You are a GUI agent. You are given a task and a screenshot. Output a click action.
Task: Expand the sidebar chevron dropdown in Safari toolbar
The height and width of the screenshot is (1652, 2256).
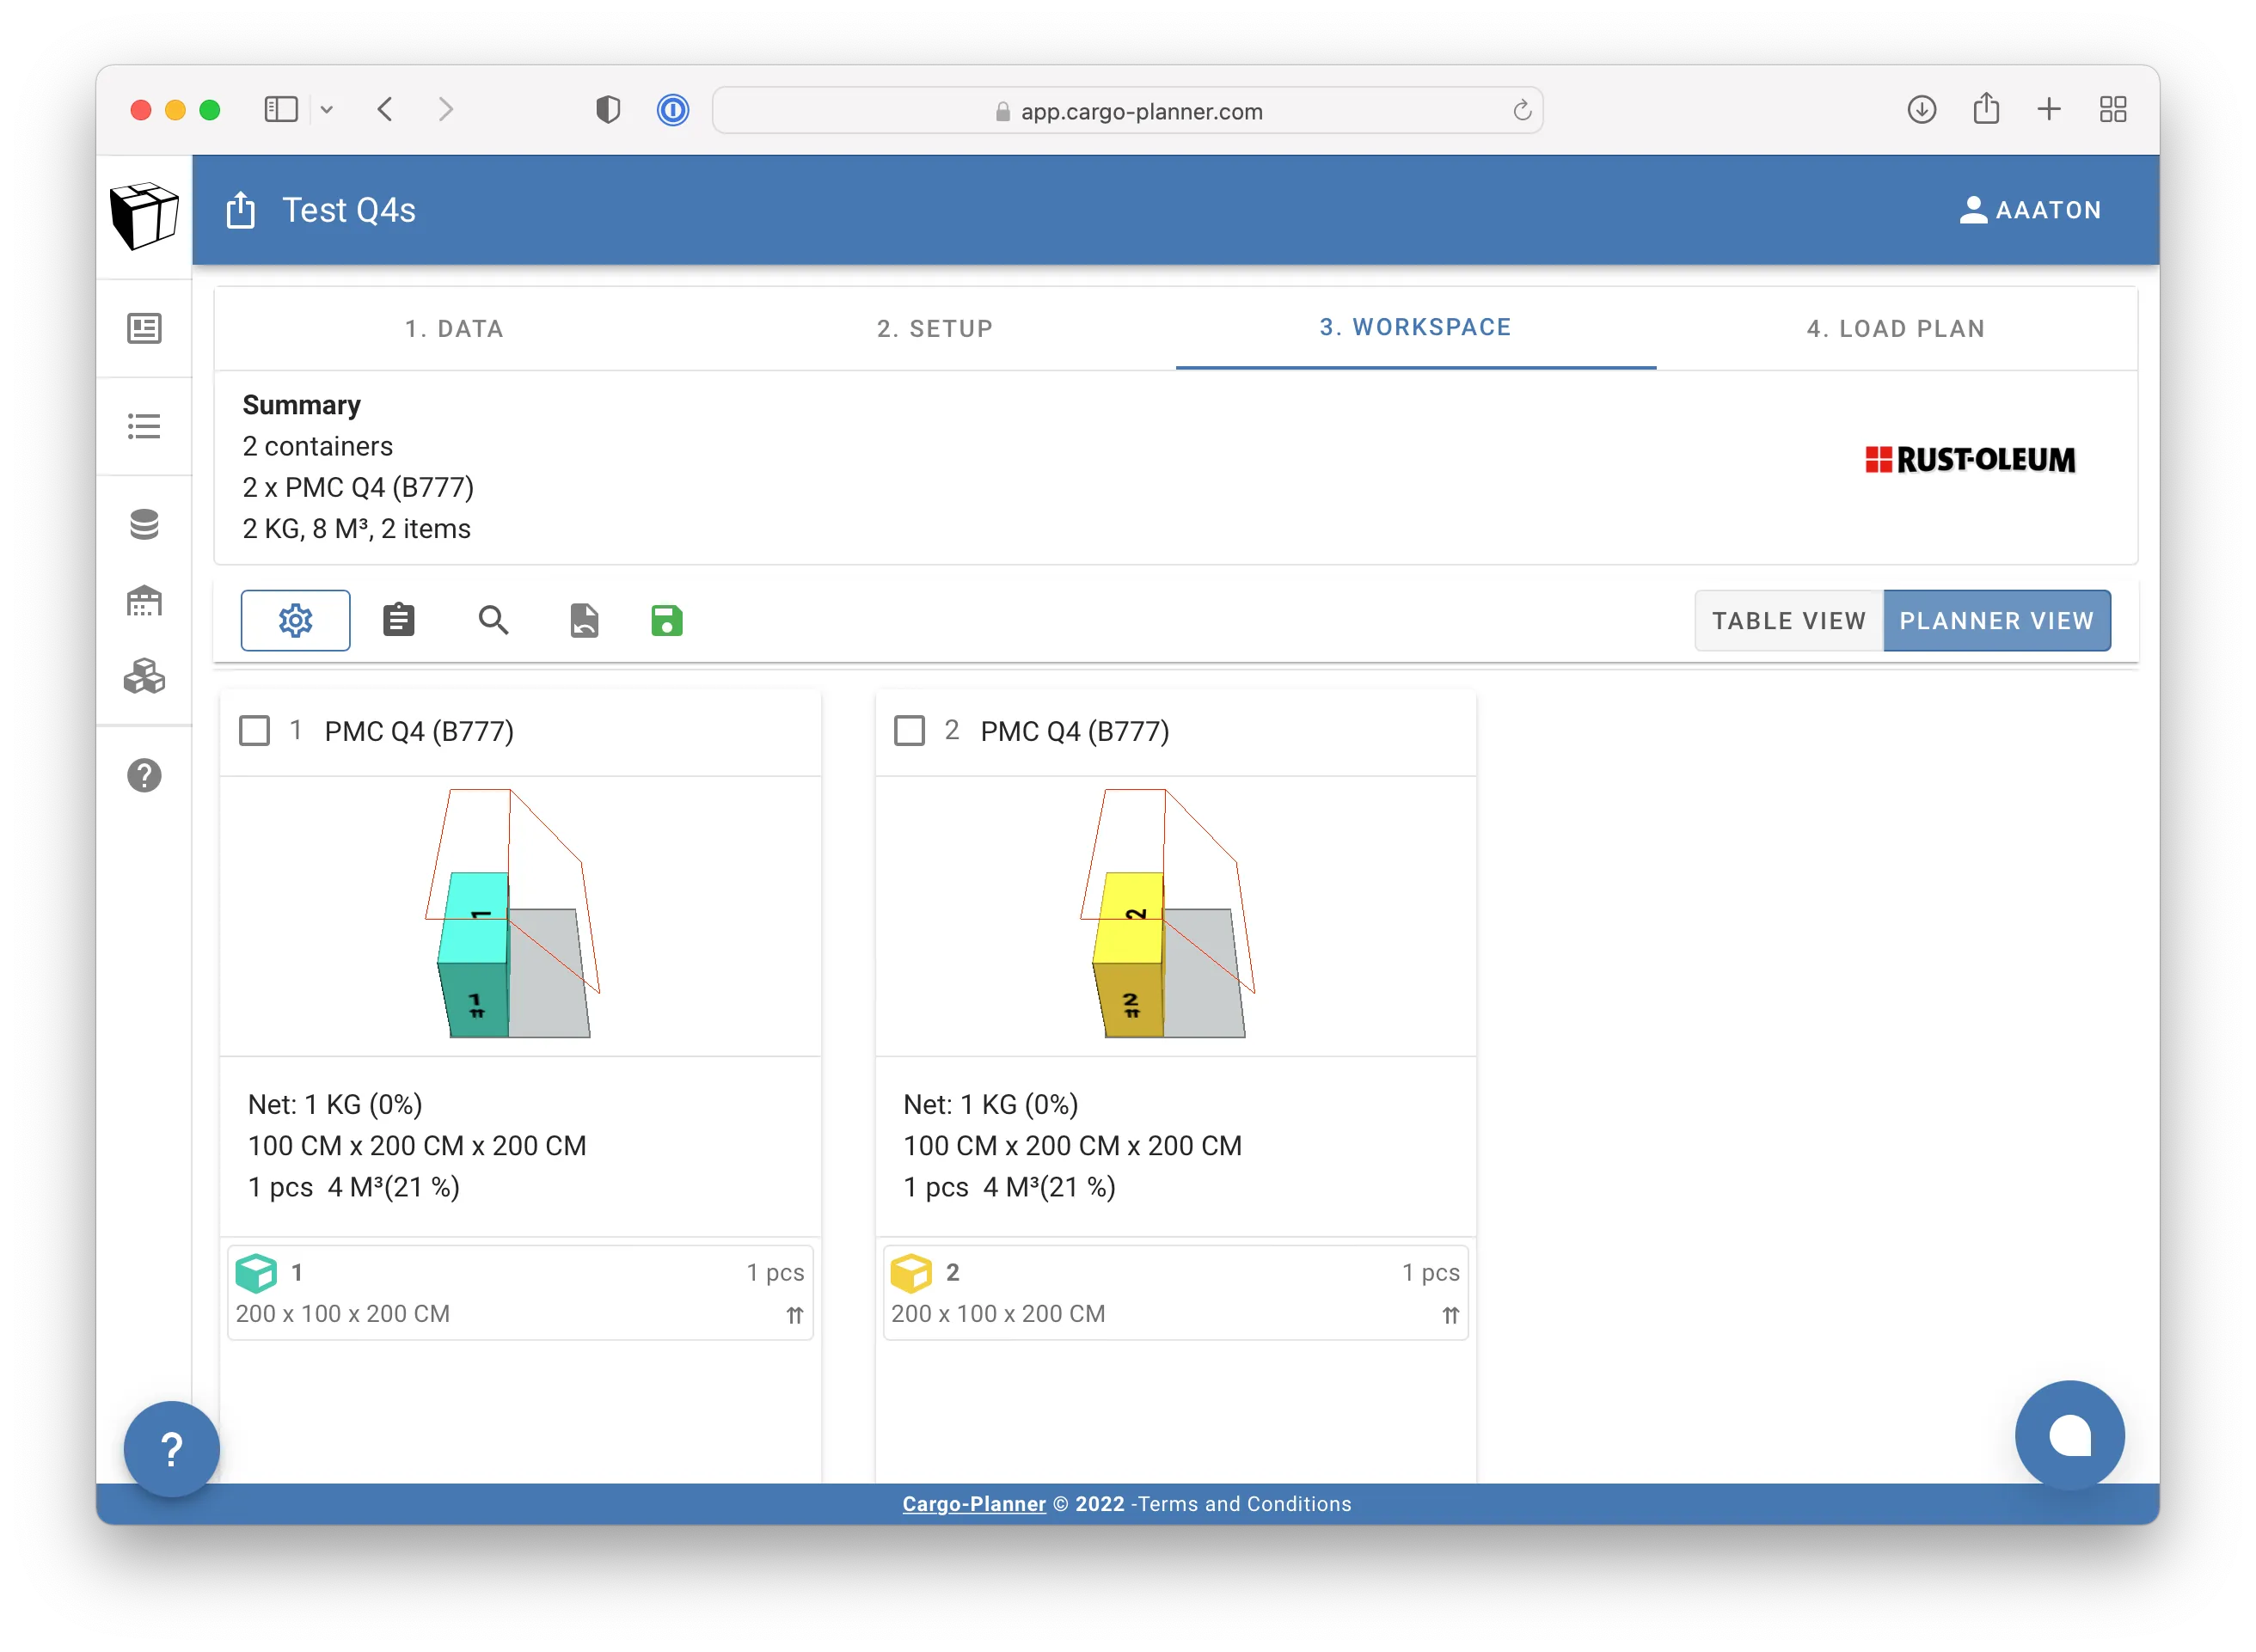pos(327,110)
